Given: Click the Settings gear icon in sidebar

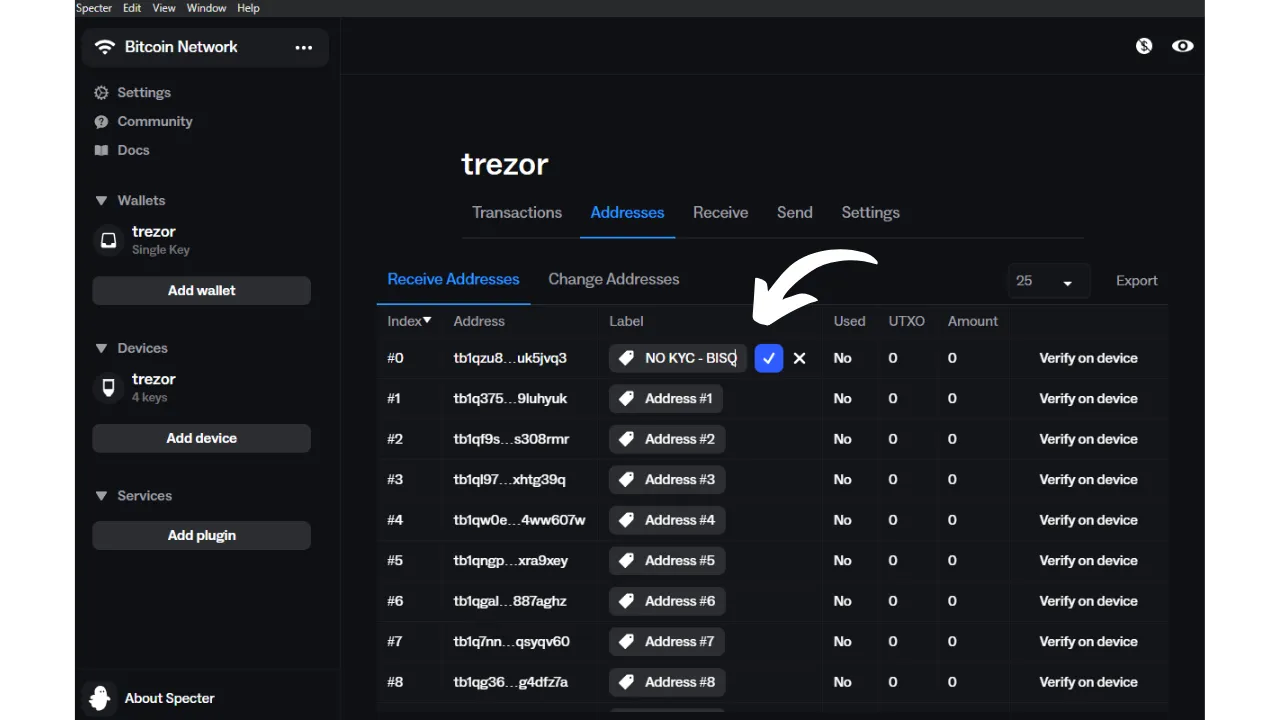Looking at the screenshot, I should [x=101, y=93].
